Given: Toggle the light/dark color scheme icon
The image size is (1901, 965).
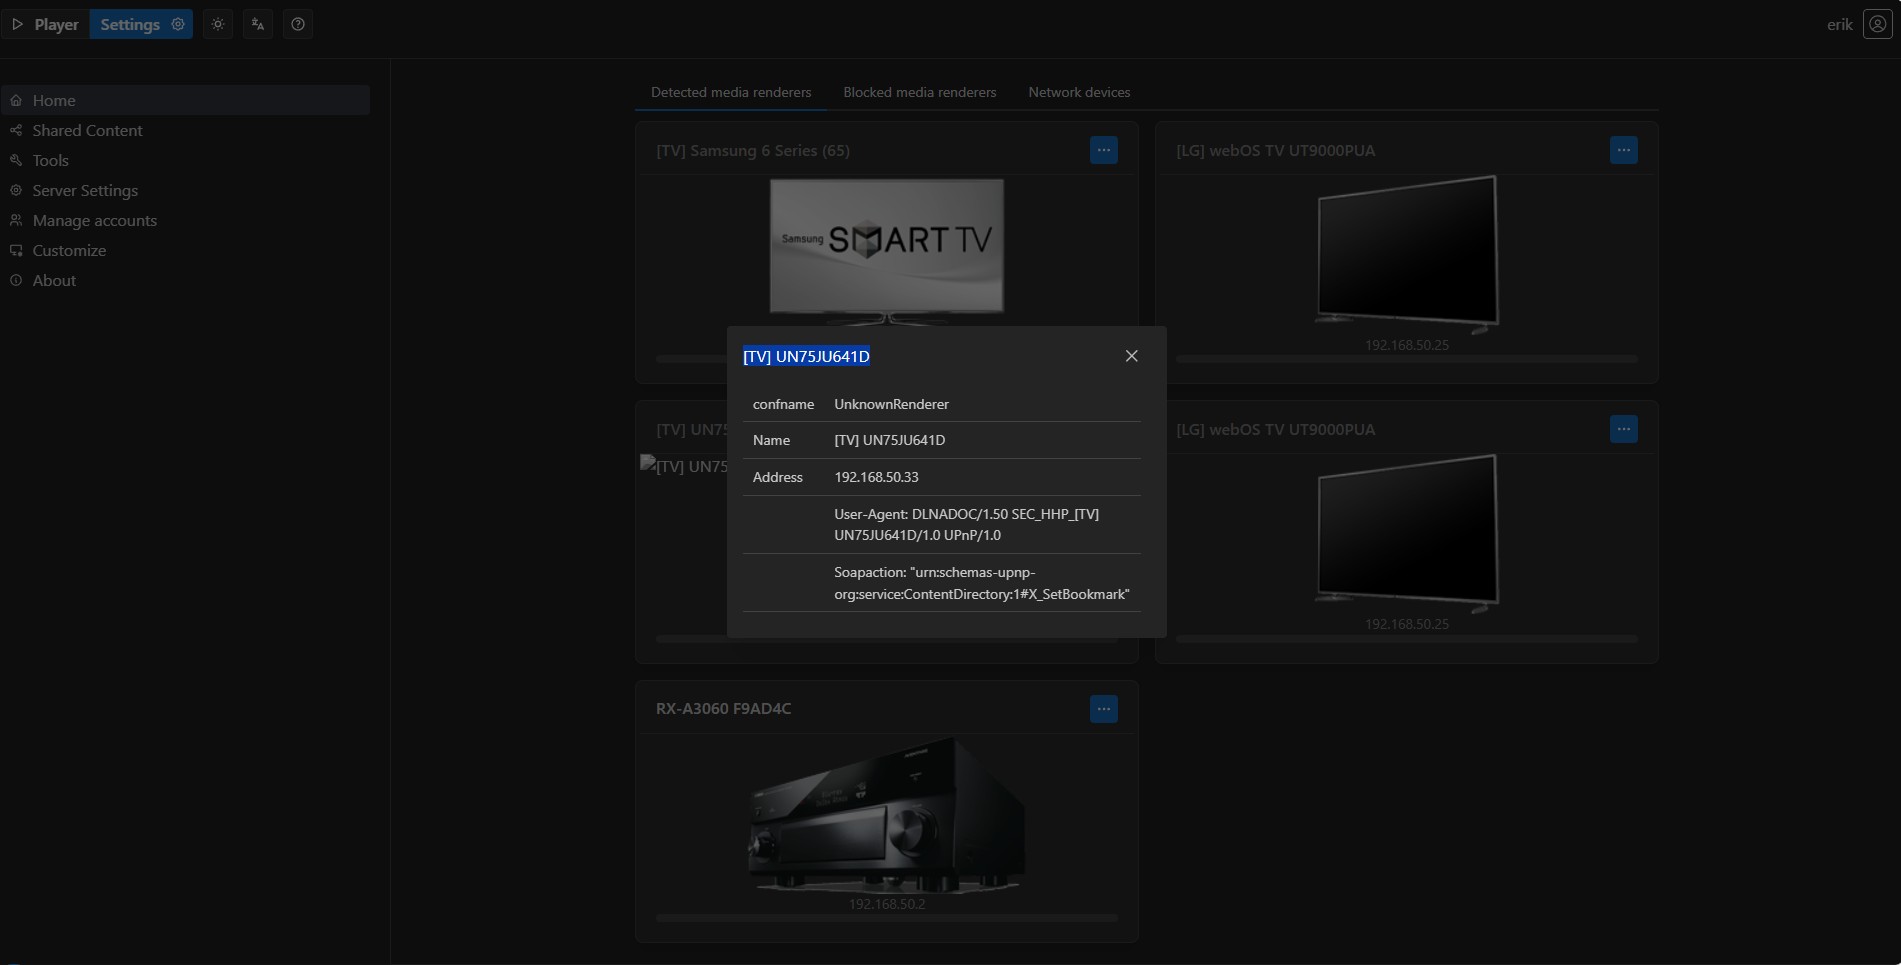Looking at the screenshot, I should (218, 24).
